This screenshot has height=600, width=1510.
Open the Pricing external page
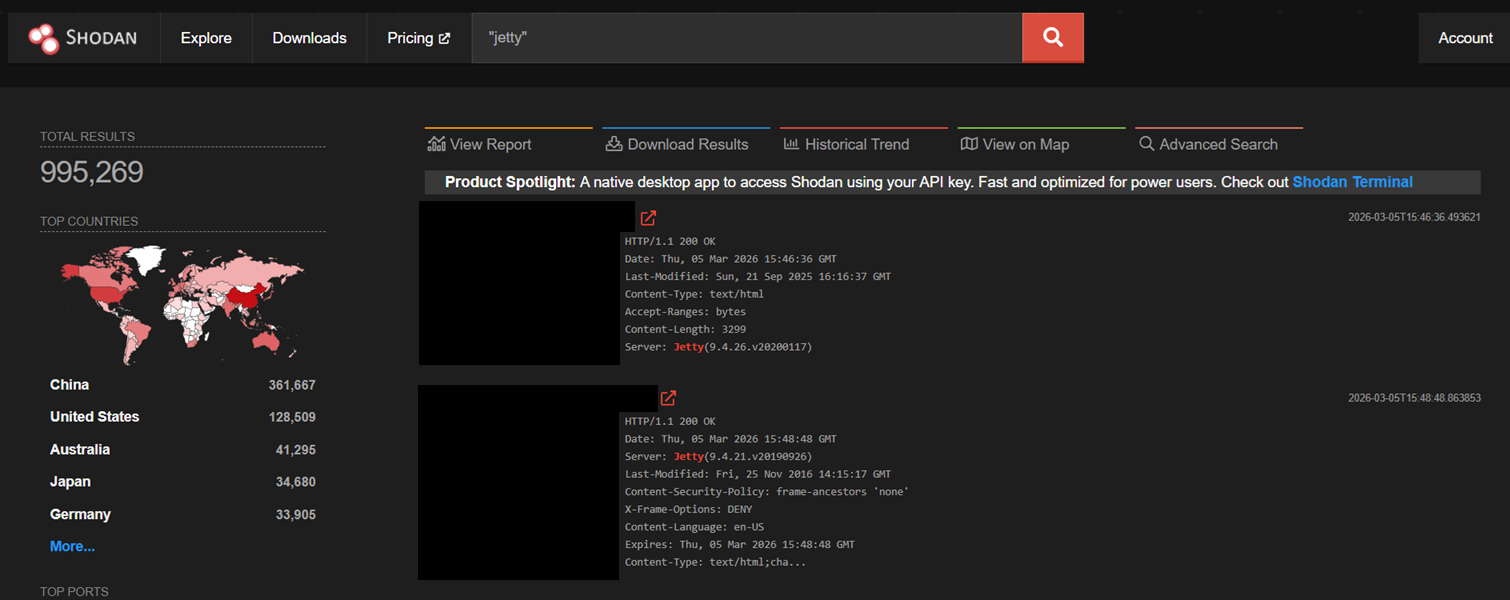click(418, 38)
